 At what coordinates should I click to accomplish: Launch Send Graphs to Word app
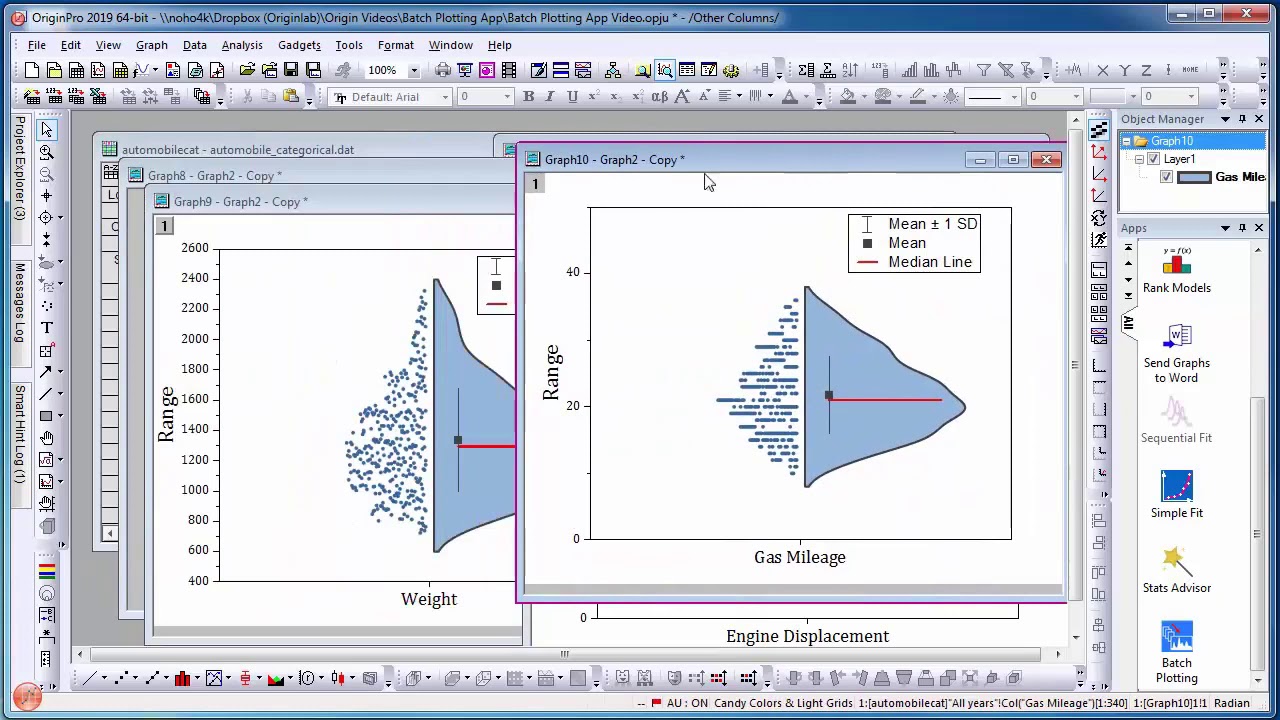click(1177, 353)
